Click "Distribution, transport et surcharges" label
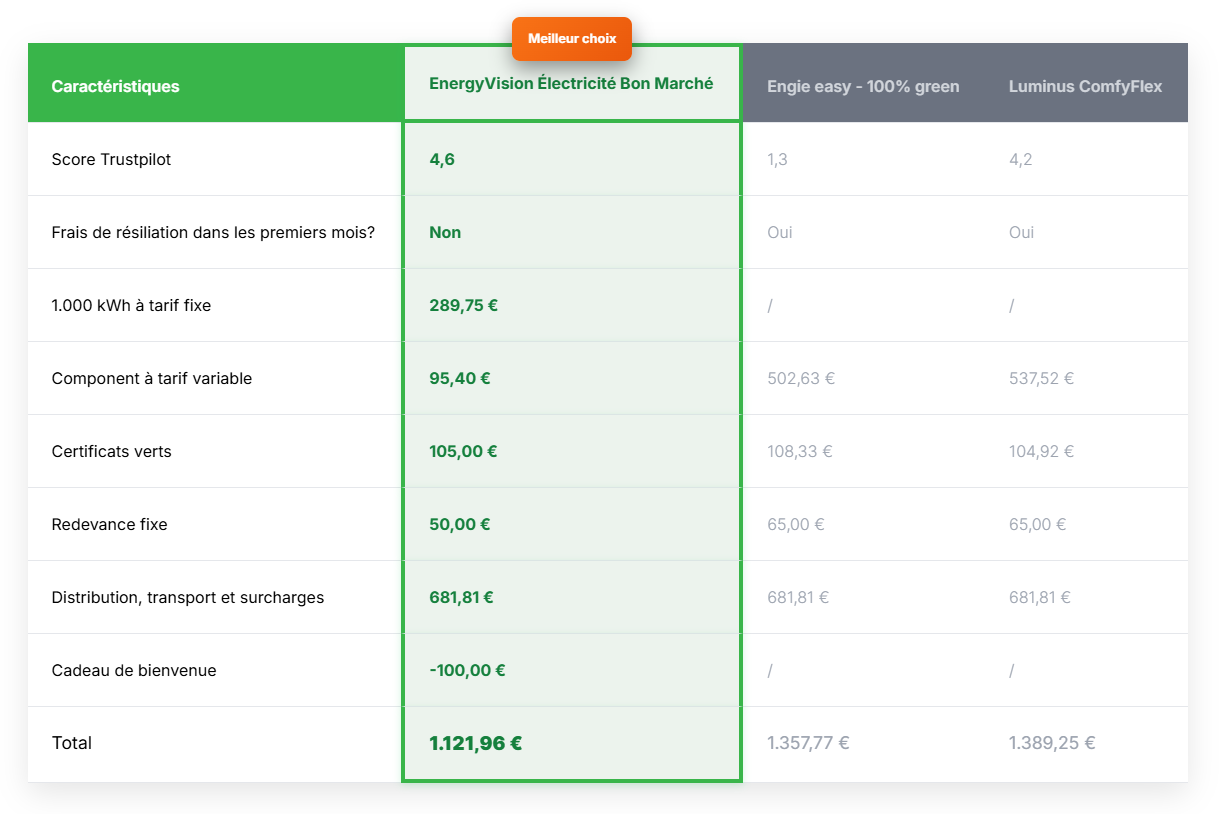Viewport: 1219px width, 814px height. (x=188, y=597)
